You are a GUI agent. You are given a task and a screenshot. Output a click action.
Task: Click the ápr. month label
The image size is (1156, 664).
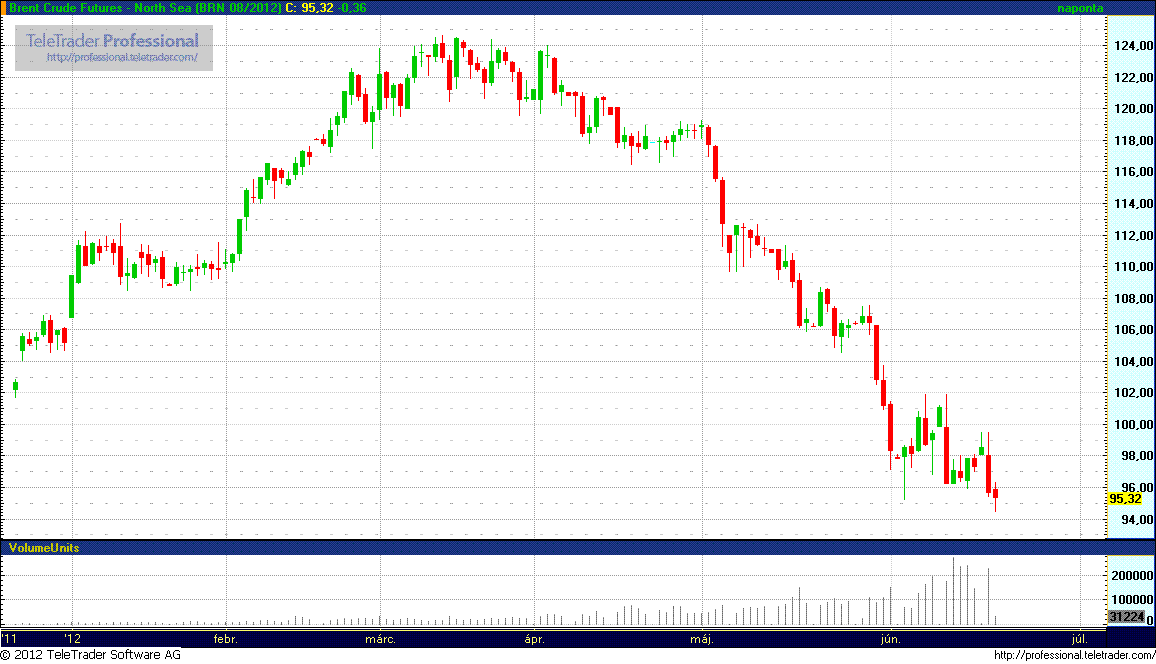[x=535, y=639]
